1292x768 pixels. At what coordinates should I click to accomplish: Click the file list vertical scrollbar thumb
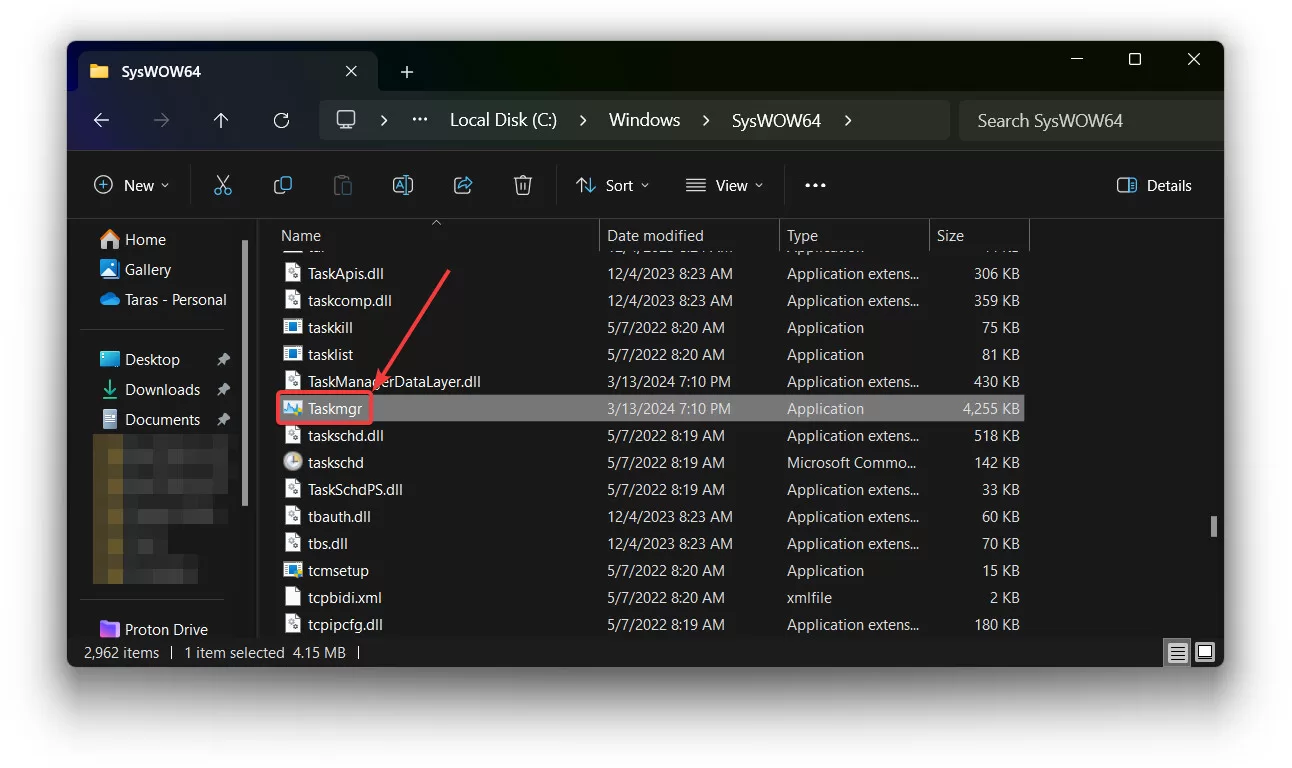pyautogui.click(x=1214, y=526)
